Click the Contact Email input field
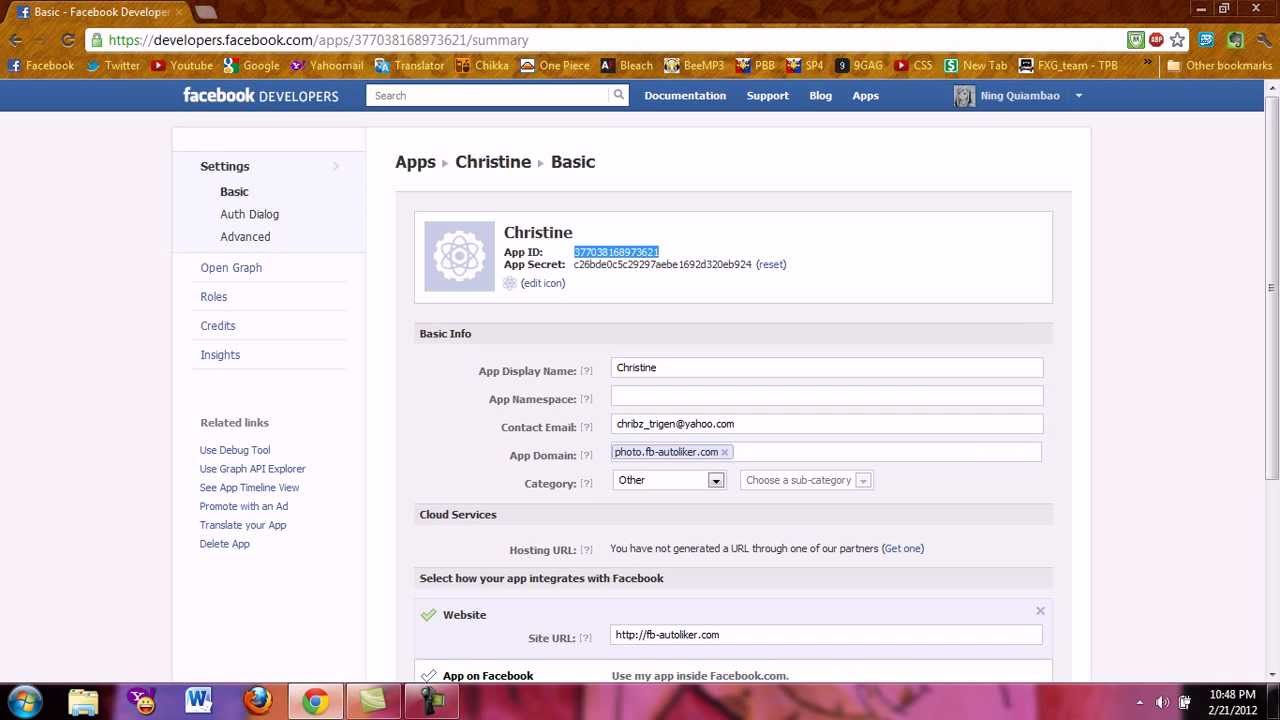 tap(827, 424)
